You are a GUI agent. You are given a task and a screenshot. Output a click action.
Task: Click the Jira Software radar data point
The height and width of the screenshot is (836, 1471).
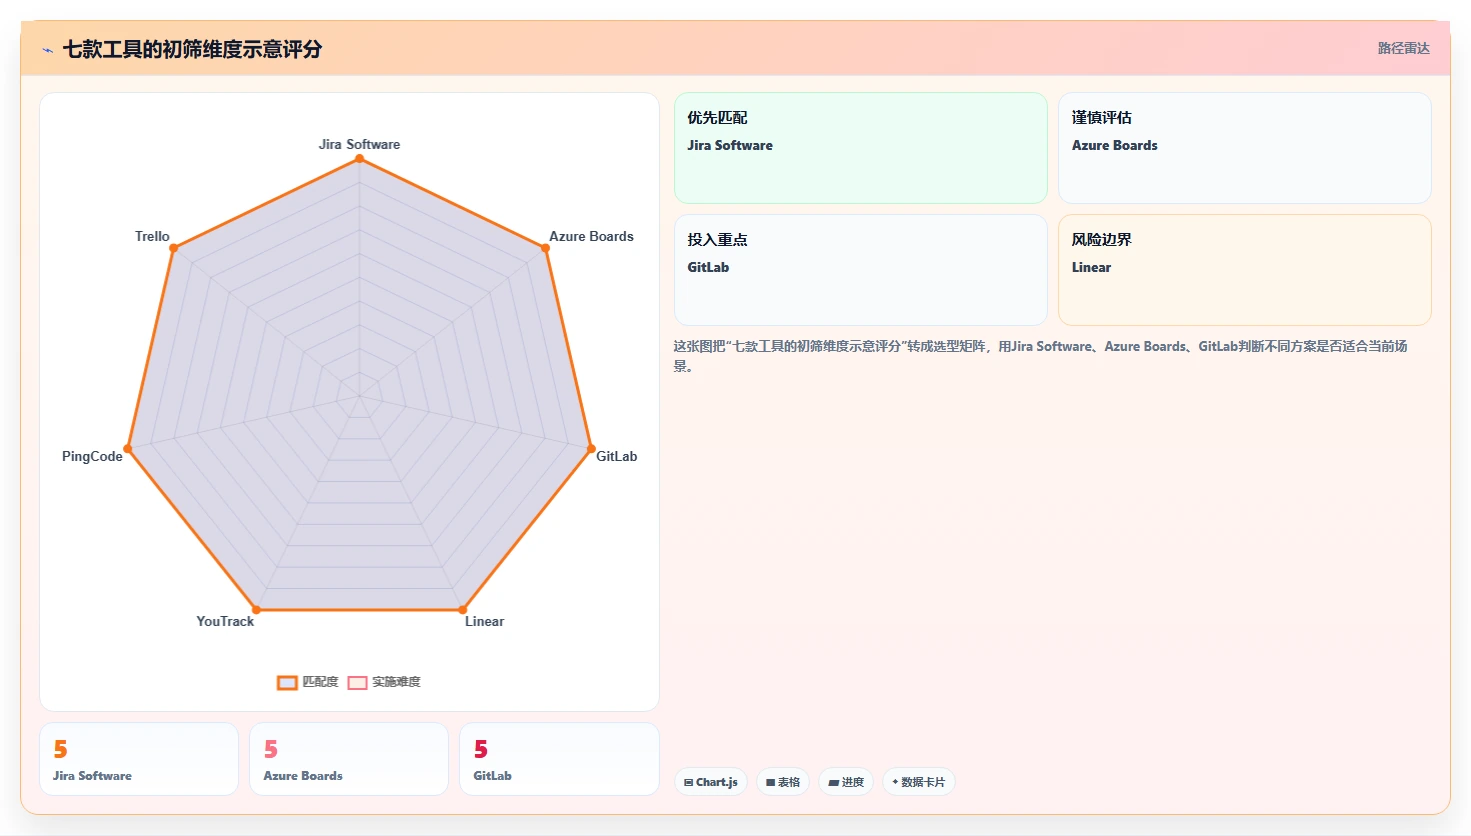tap(359, 158)
